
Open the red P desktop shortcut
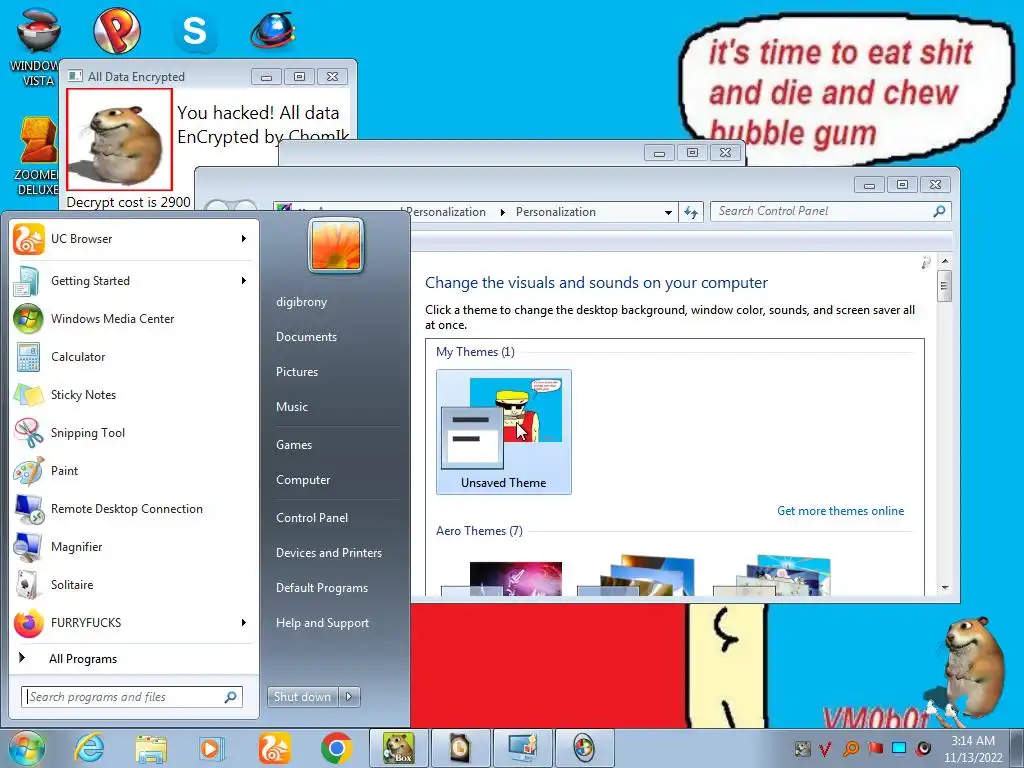pos(117,30)
